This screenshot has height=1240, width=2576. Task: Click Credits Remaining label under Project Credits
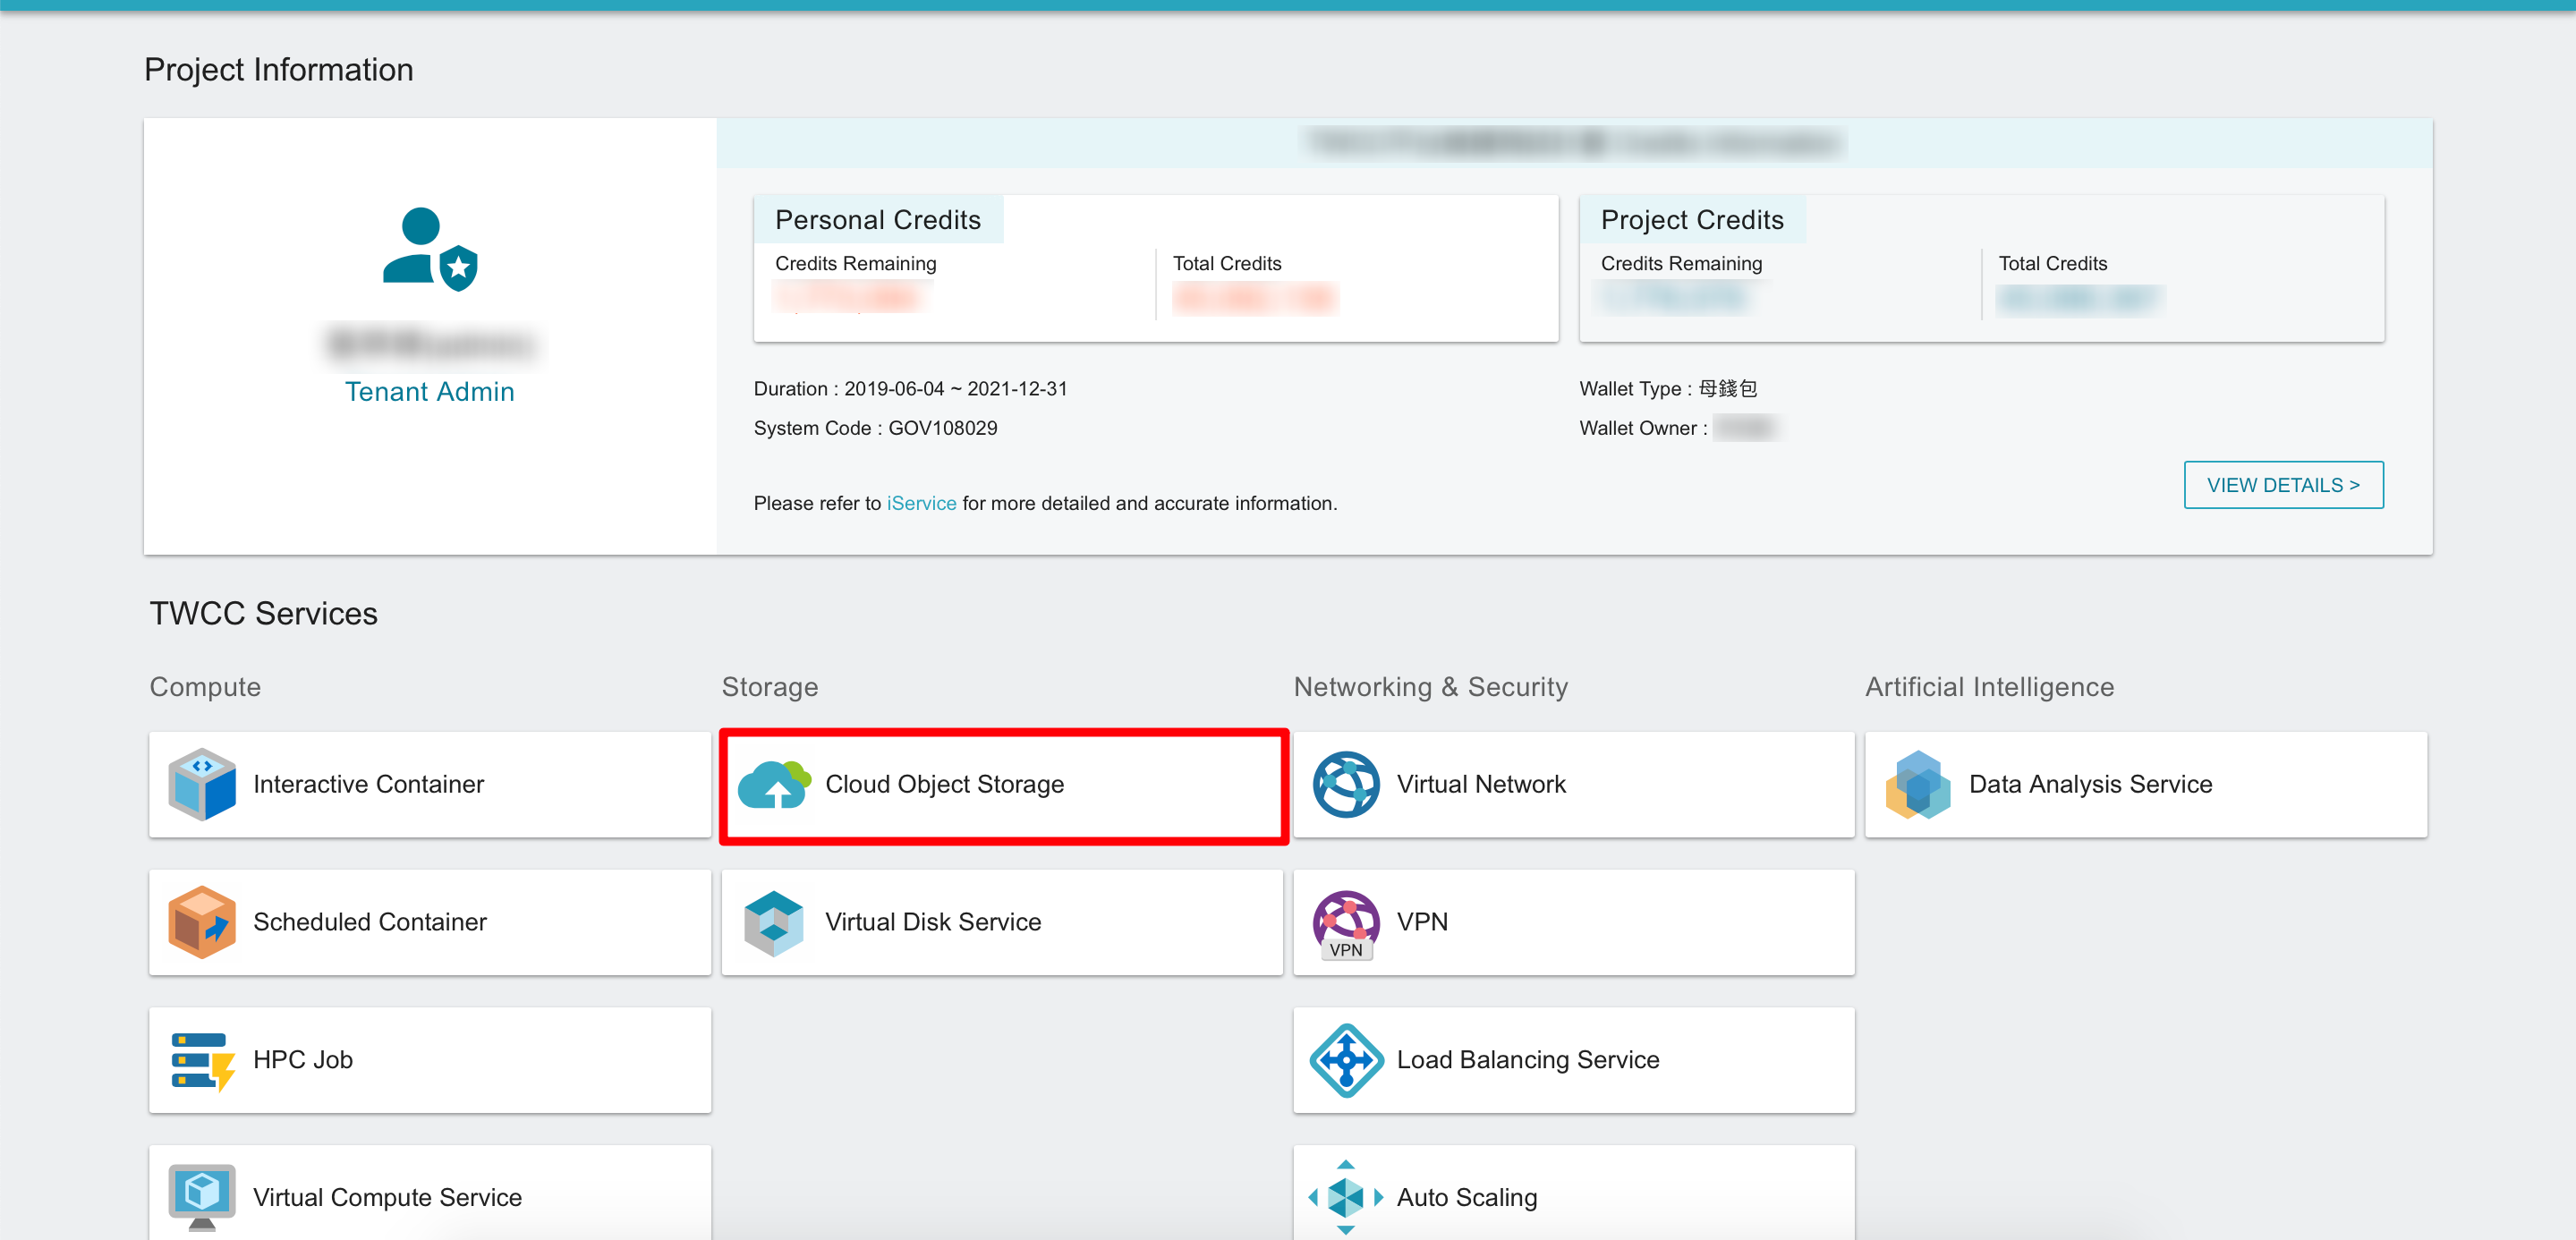coord(1682,263)
